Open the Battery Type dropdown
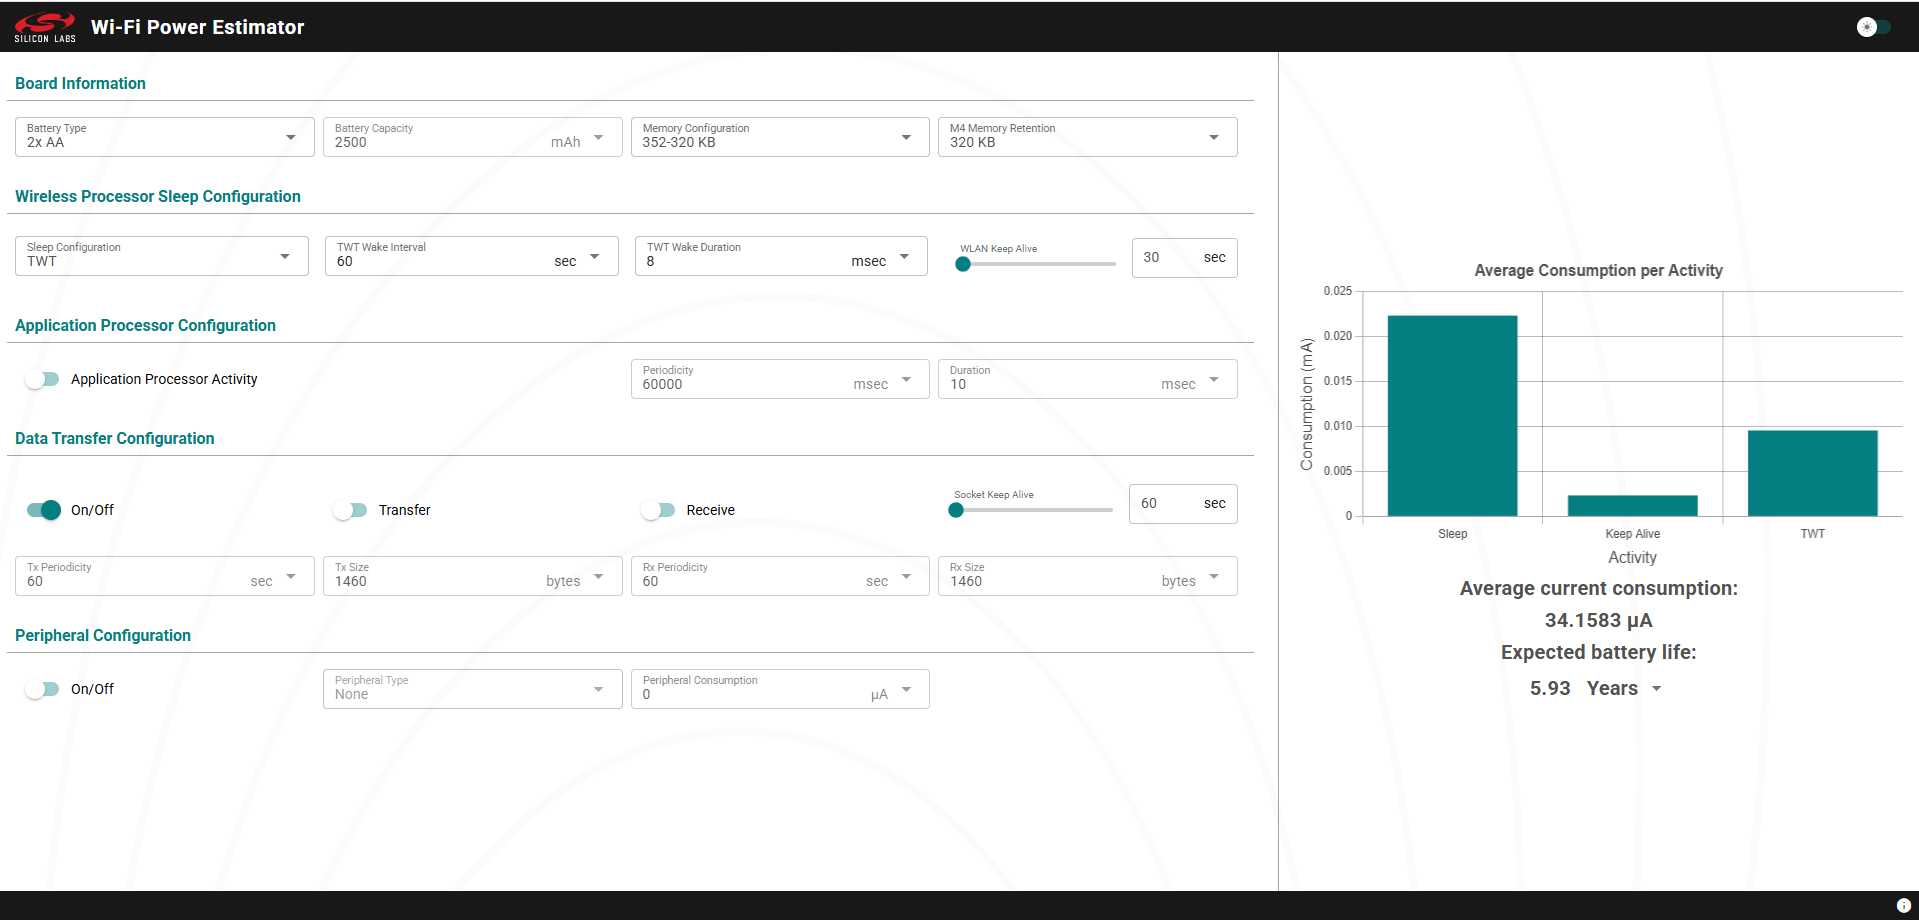 290,138
